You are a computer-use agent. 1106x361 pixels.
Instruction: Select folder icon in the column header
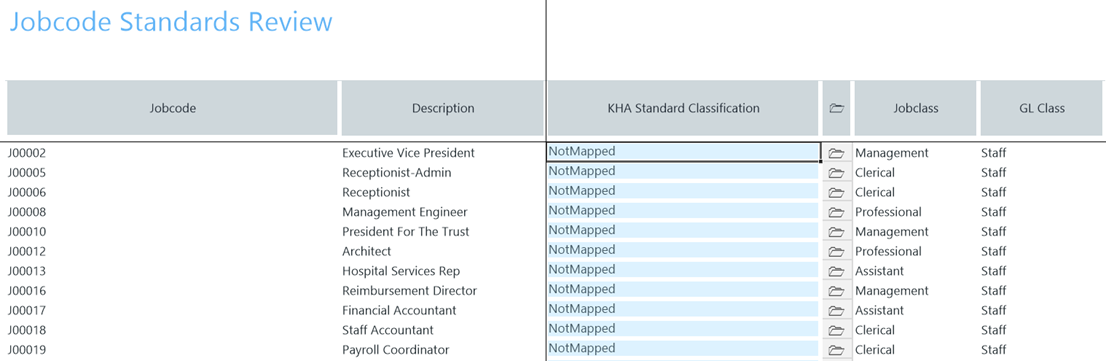(x=836, y=108)
